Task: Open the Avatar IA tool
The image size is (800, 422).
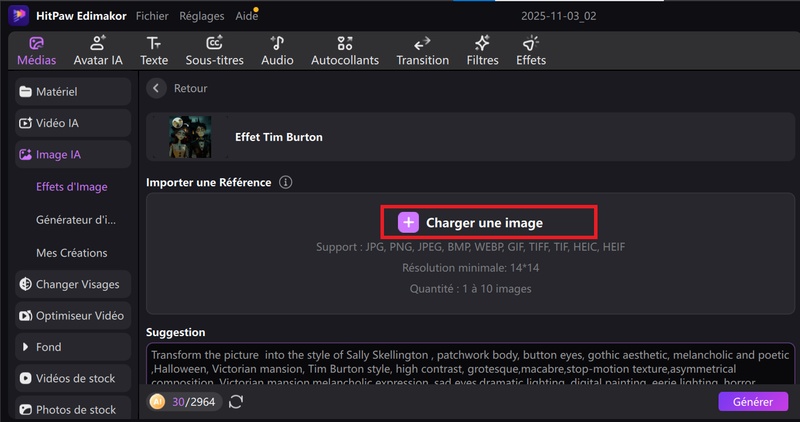Action: (98, 51)
